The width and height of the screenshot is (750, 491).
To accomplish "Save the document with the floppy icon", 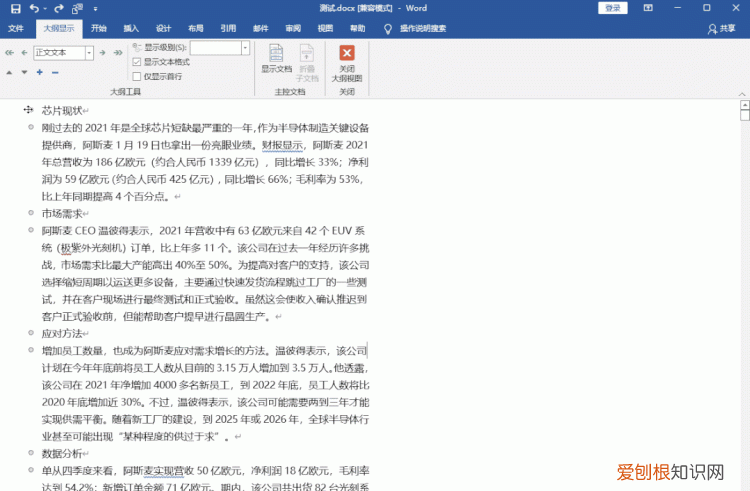I will point(15,9).
